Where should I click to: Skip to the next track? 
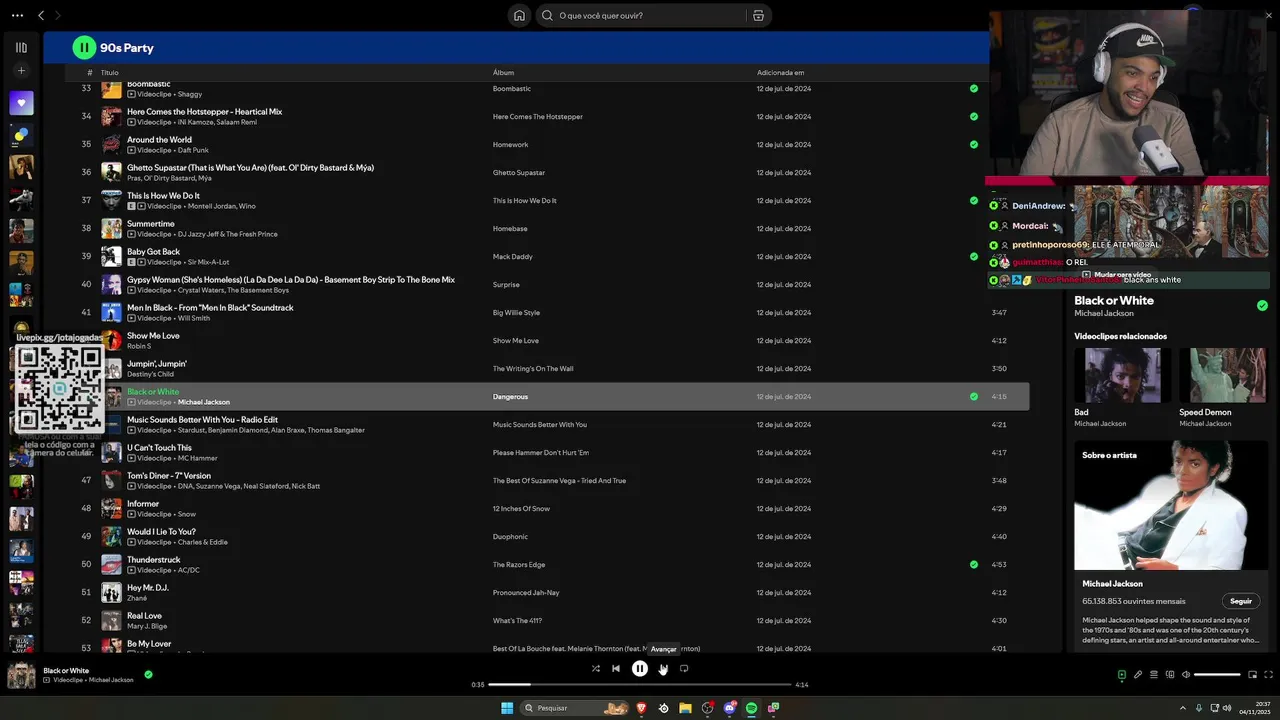(663, 668)
